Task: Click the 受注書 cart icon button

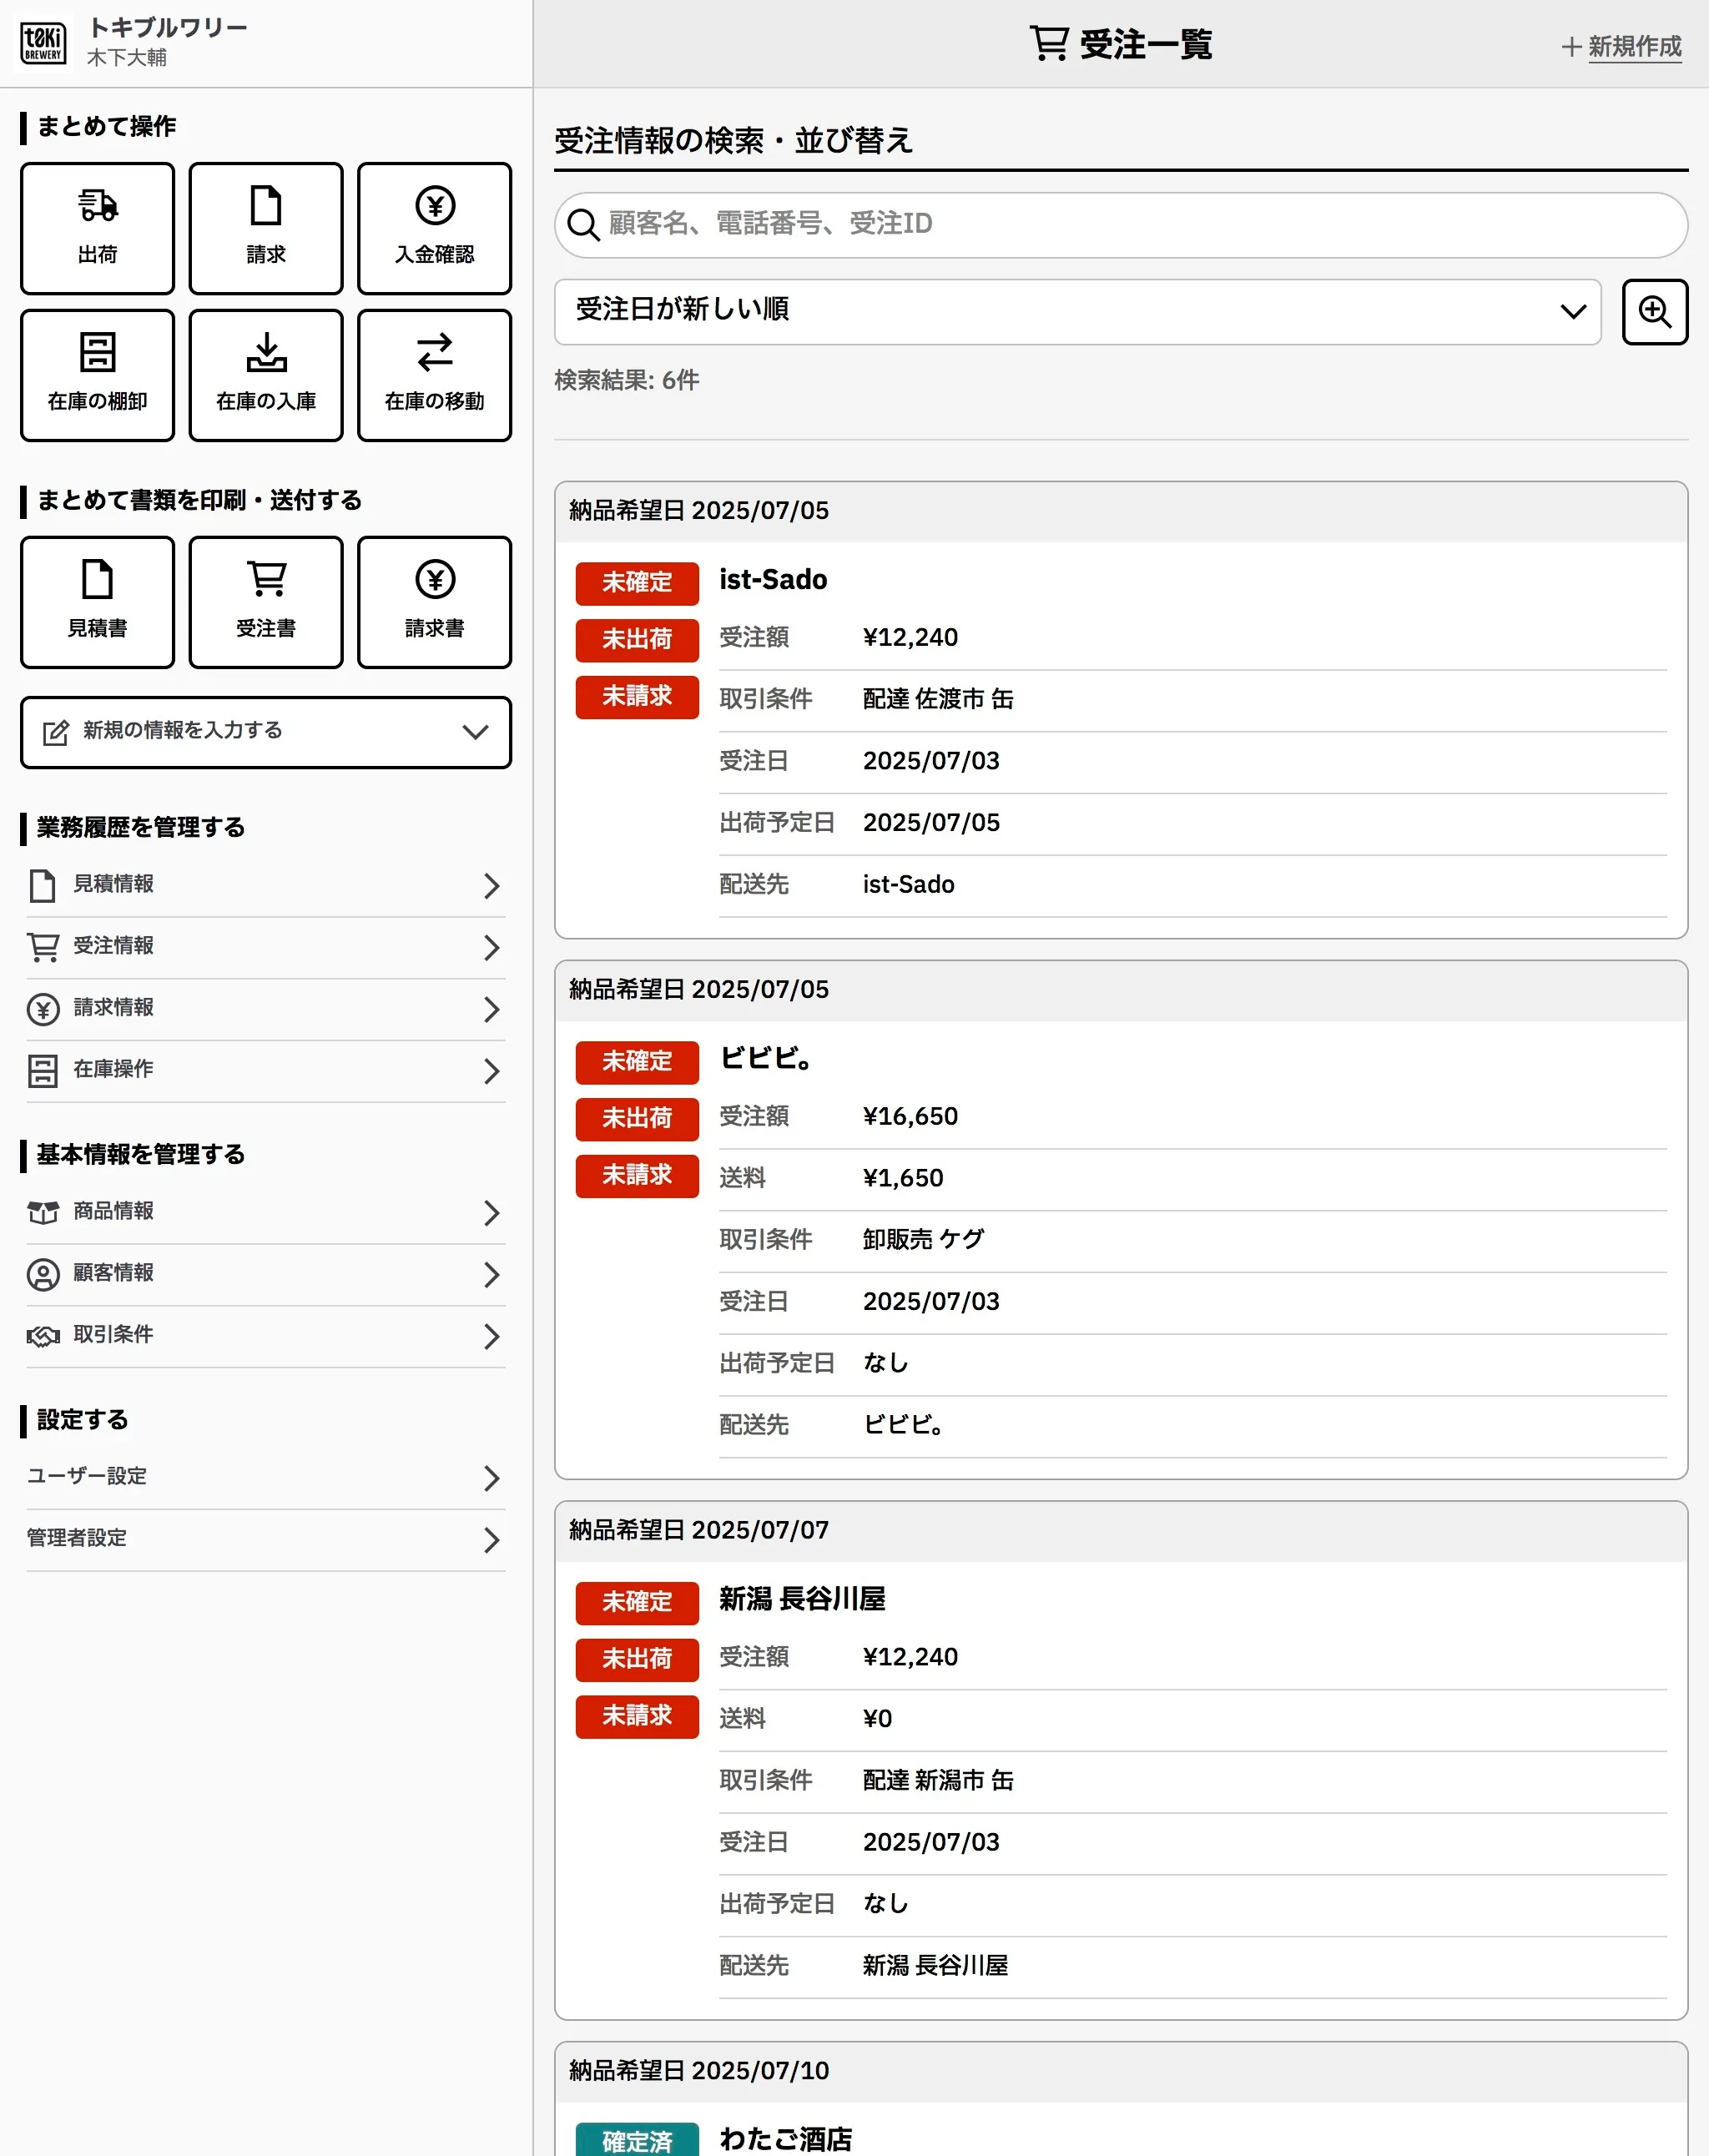Action: [x=266, y=602]
